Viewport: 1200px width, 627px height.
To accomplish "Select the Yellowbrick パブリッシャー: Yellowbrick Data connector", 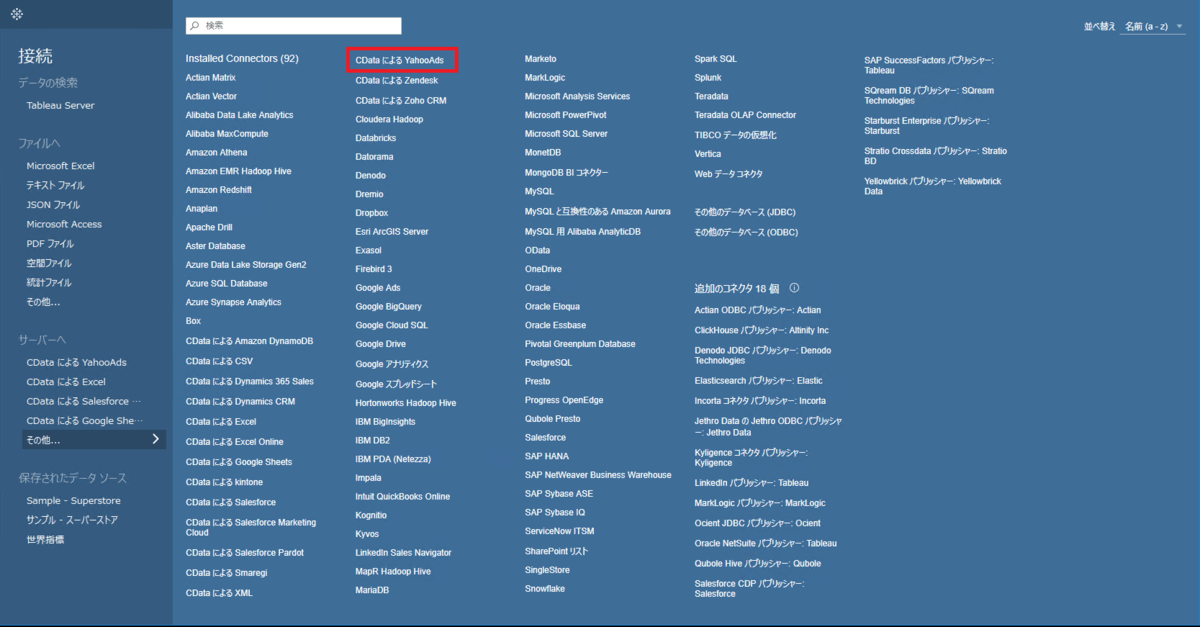I will tap(933, 187).
